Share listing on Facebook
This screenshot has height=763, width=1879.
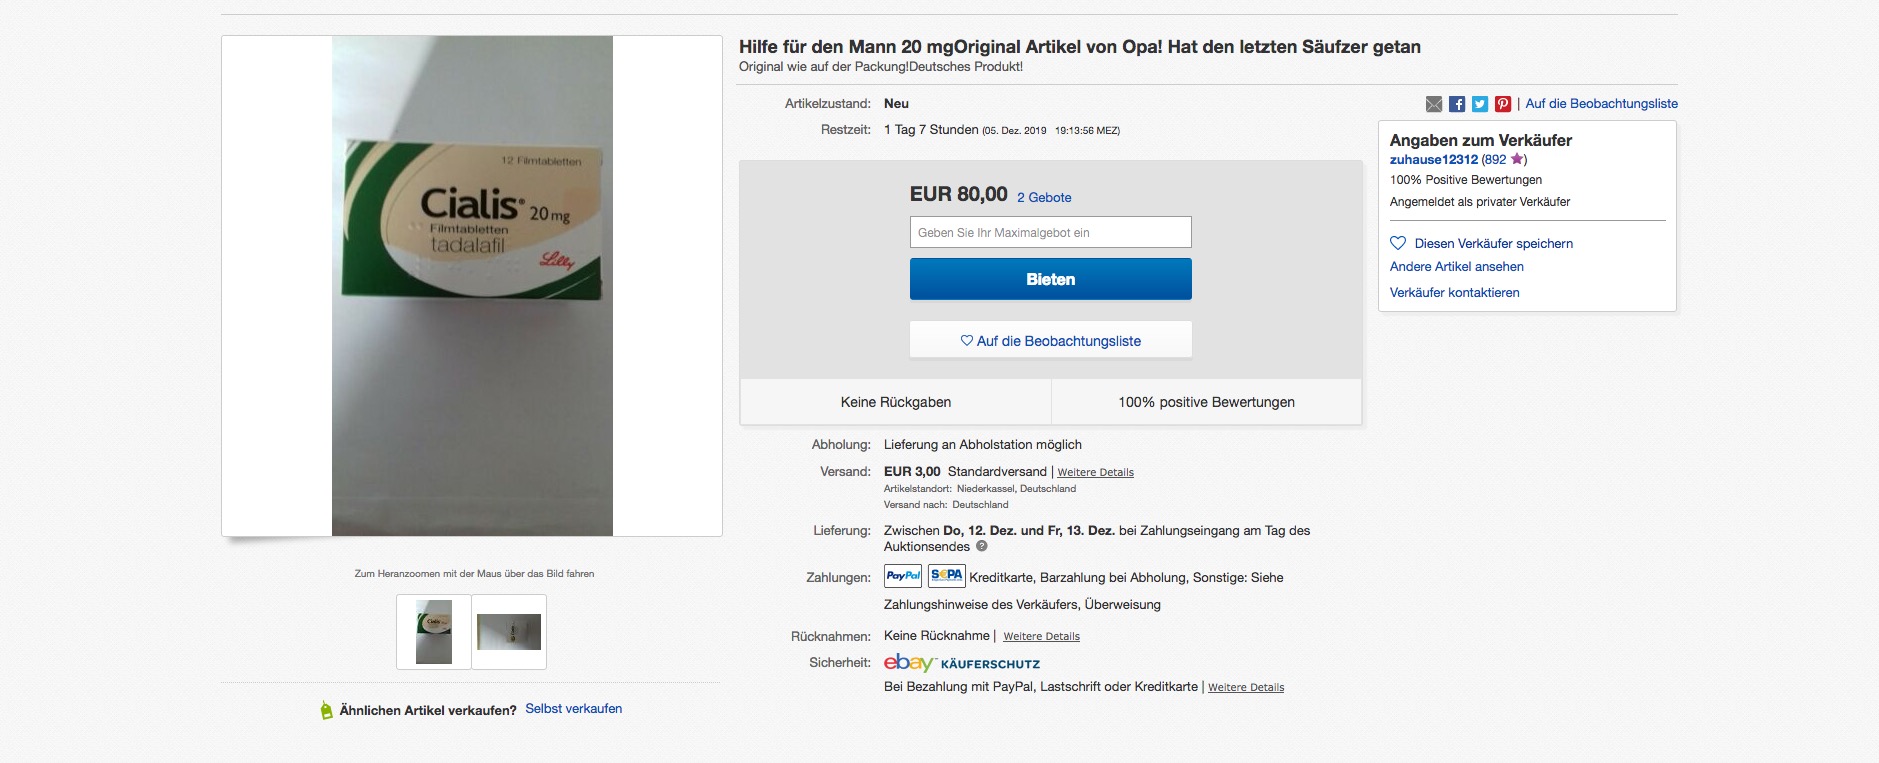(x=1457, y=104)
